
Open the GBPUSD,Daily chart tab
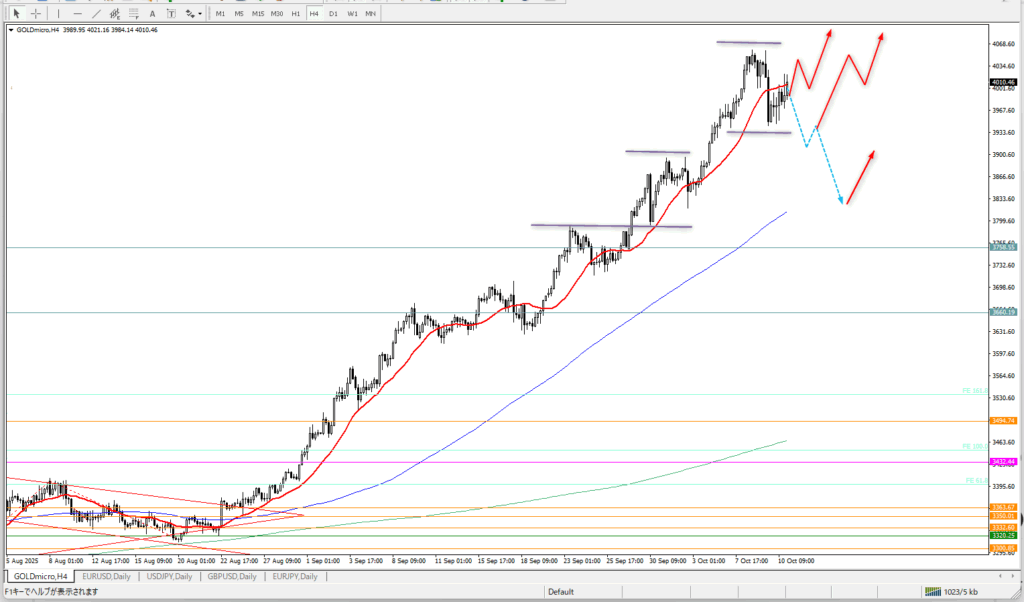[228, 576]
